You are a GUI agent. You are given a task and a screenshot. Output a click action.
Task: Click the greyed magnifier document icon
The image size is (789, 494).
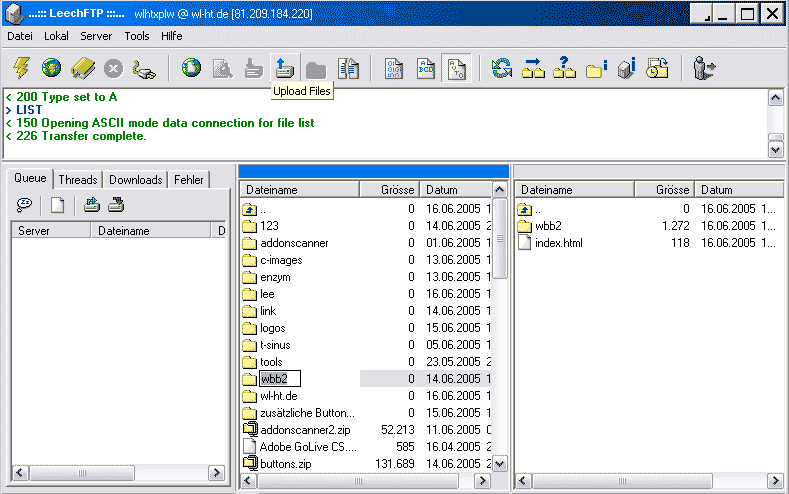tap(222, 69)
